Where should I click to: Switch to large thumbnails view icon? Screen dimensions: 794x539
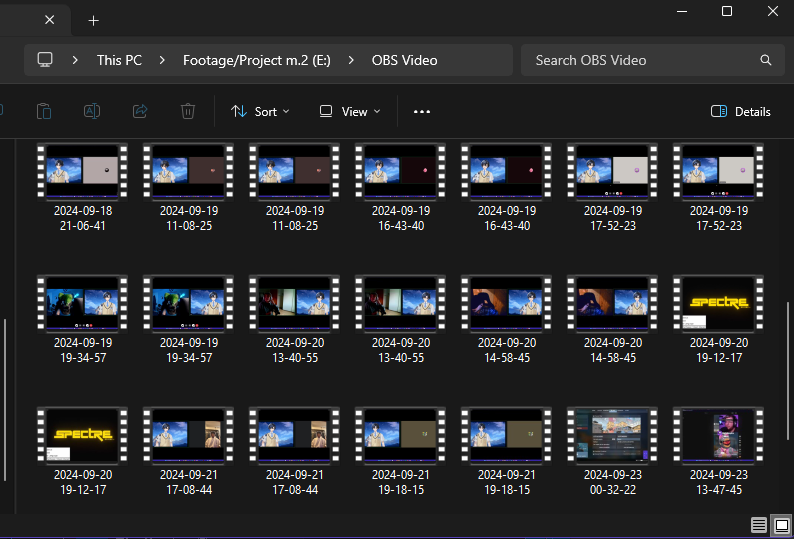[x=782, y=525]
